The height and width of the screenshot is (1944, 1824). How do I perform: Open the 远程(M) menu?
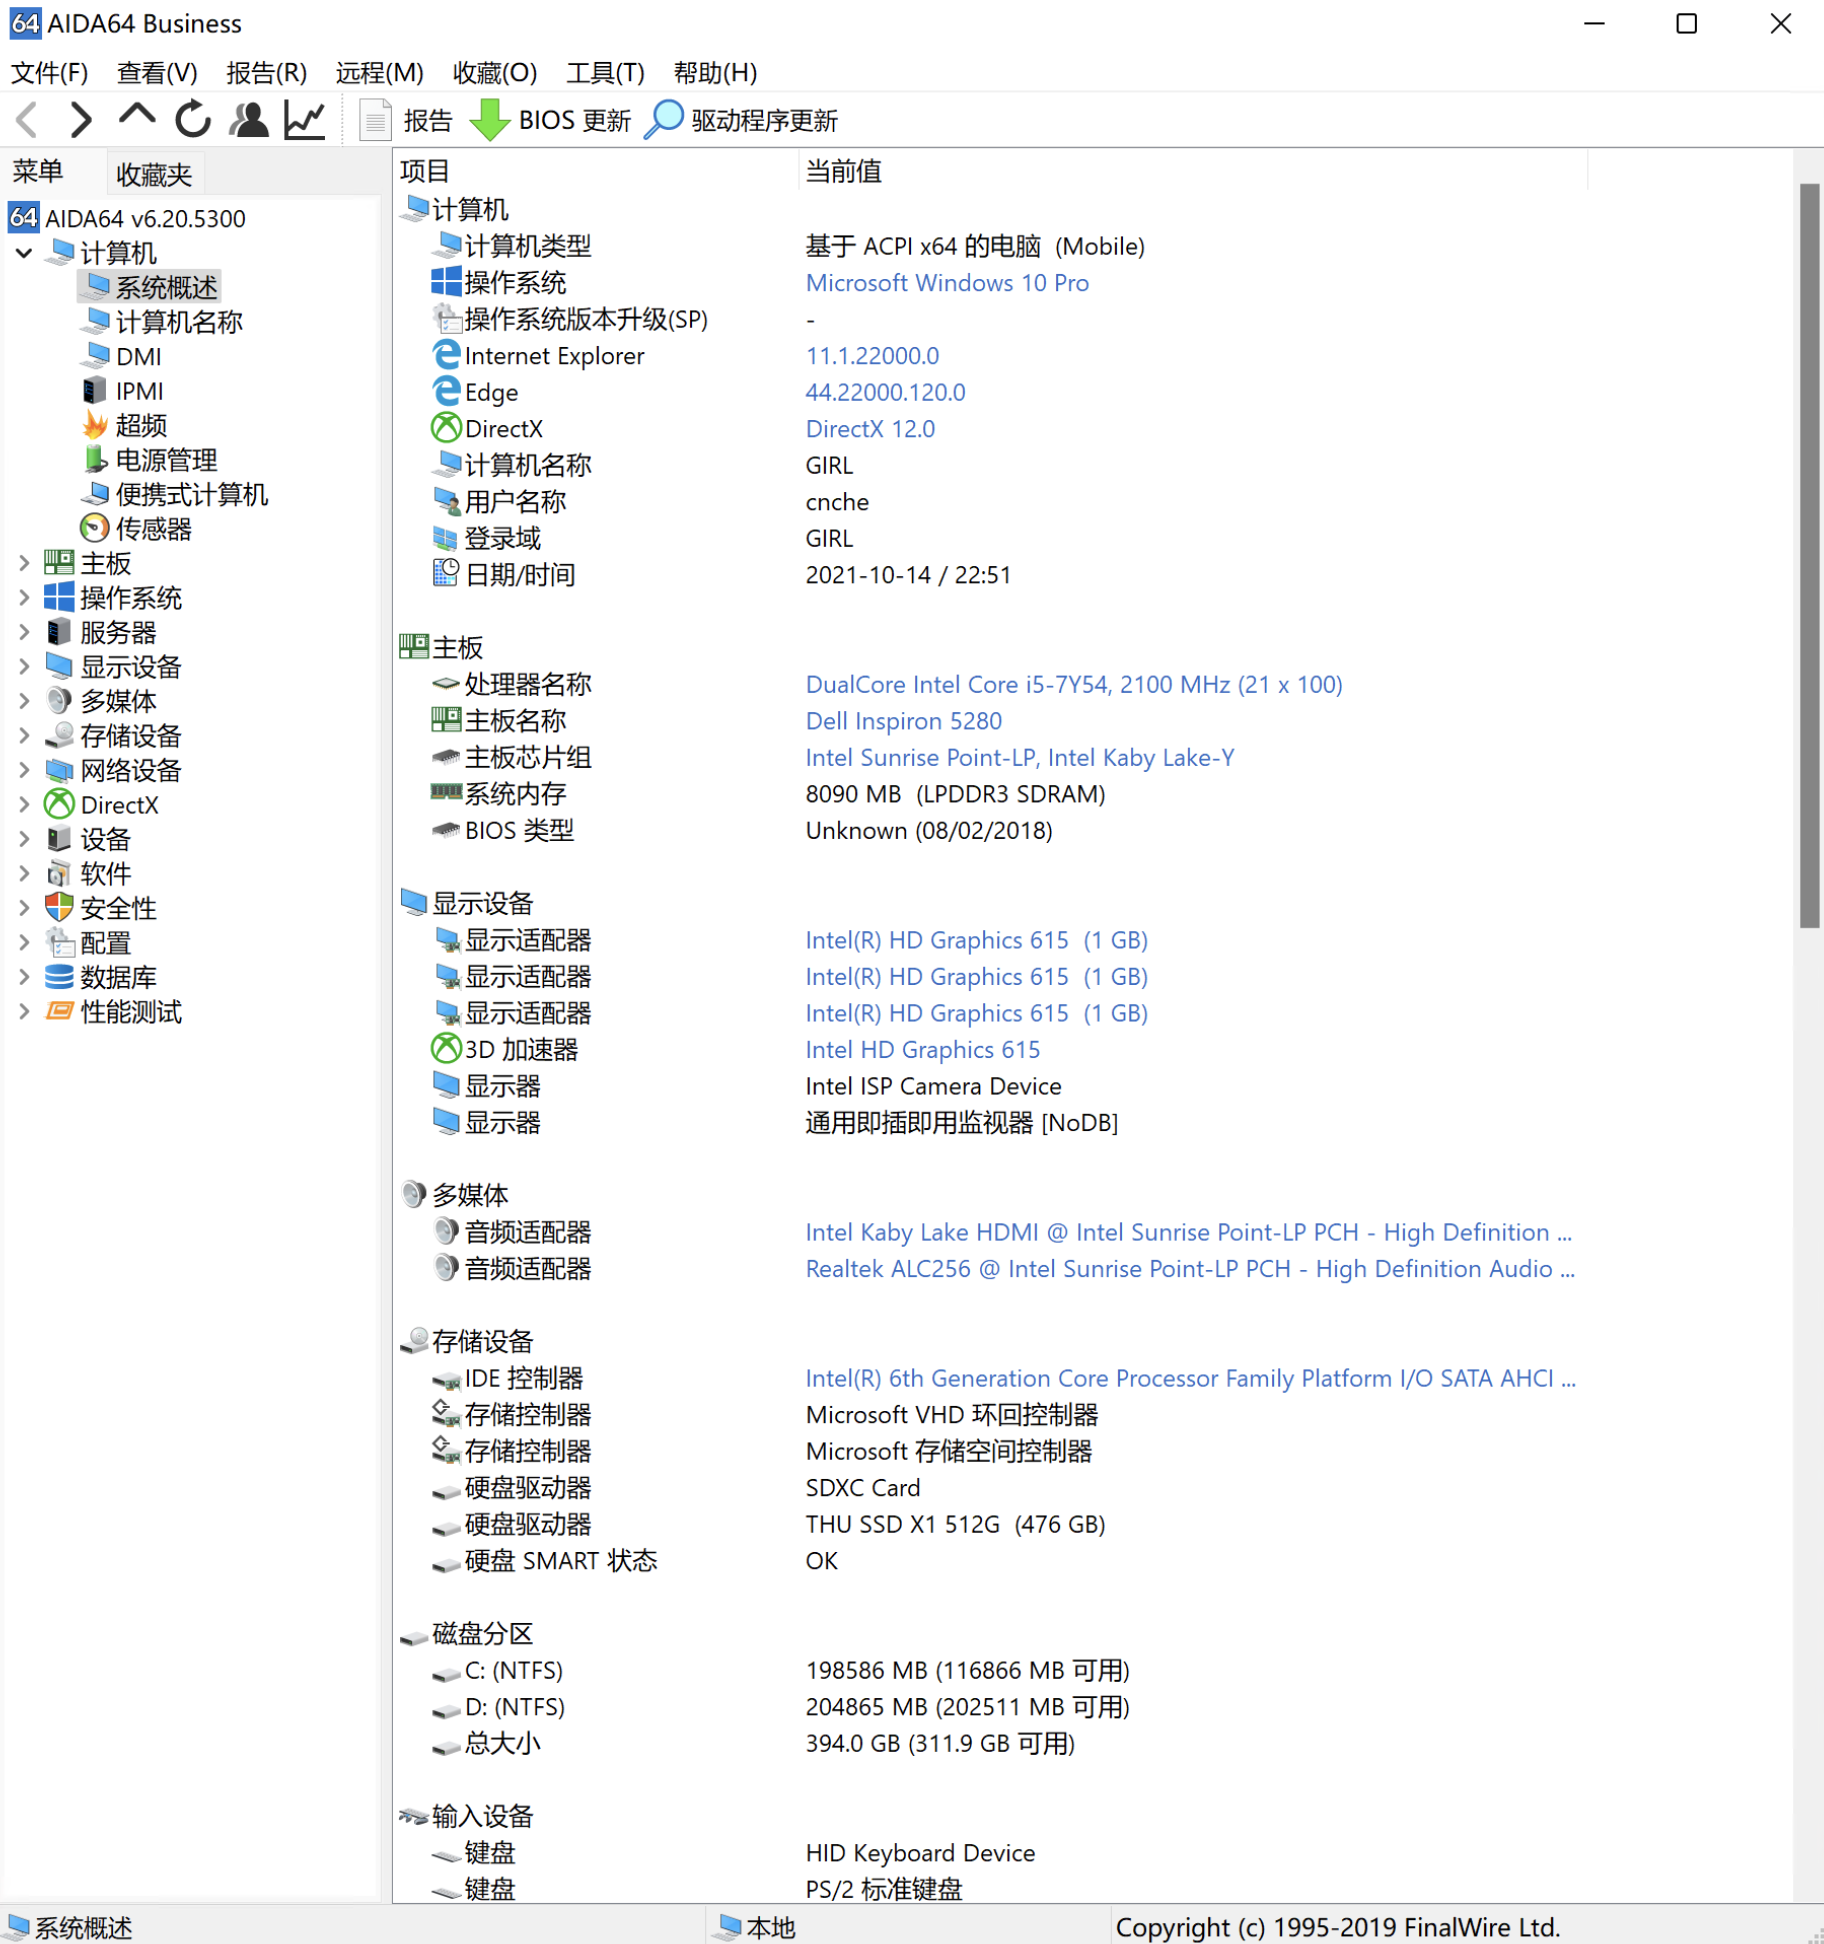coord(379,73)
